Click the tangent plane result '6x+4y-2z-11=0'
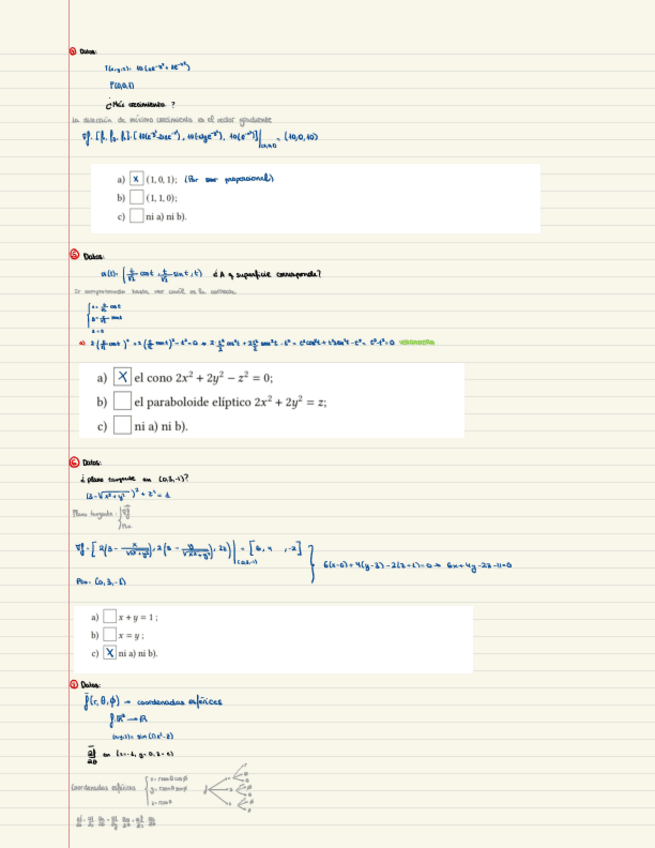 click(479, 566)
